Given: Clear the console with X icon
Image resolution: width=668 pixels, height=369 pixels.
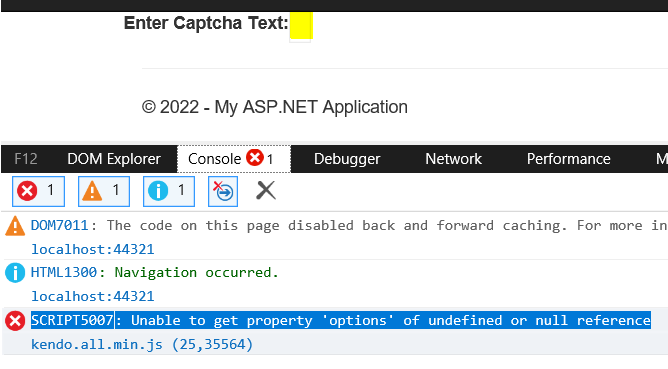Looking at the screenshot, I should pos(266,190).
